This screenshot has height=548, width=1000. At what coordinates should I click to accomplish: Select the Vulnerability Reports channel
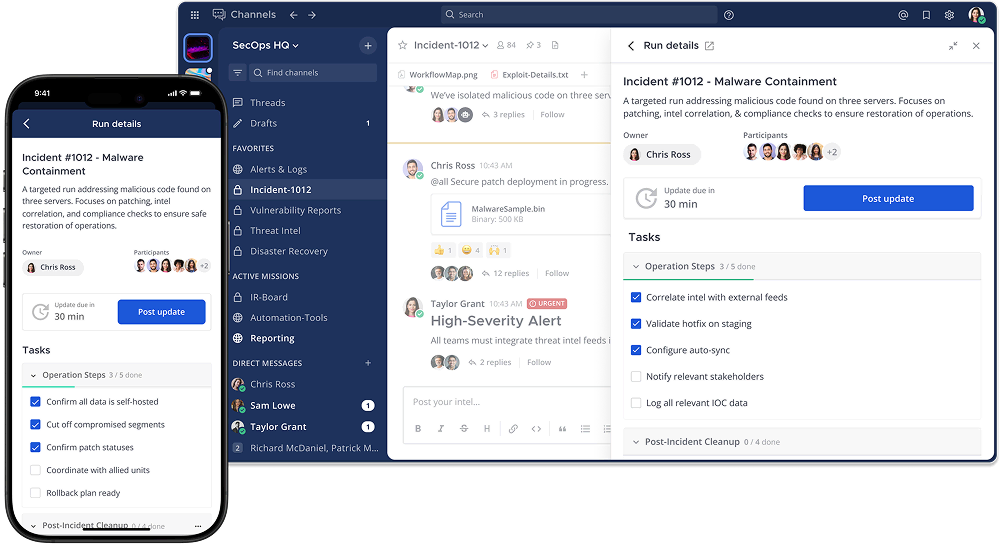point(295,210)
